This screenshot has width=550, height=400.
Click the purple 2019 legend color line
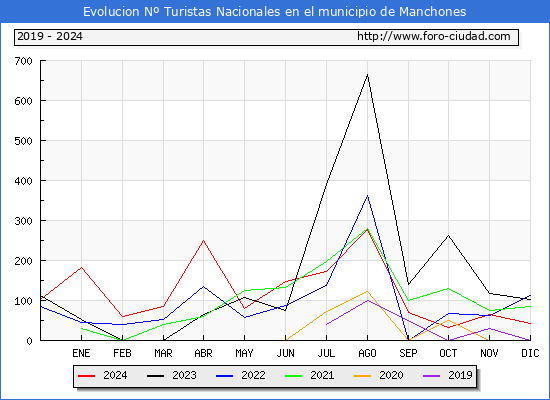click(x=431, y=376)
